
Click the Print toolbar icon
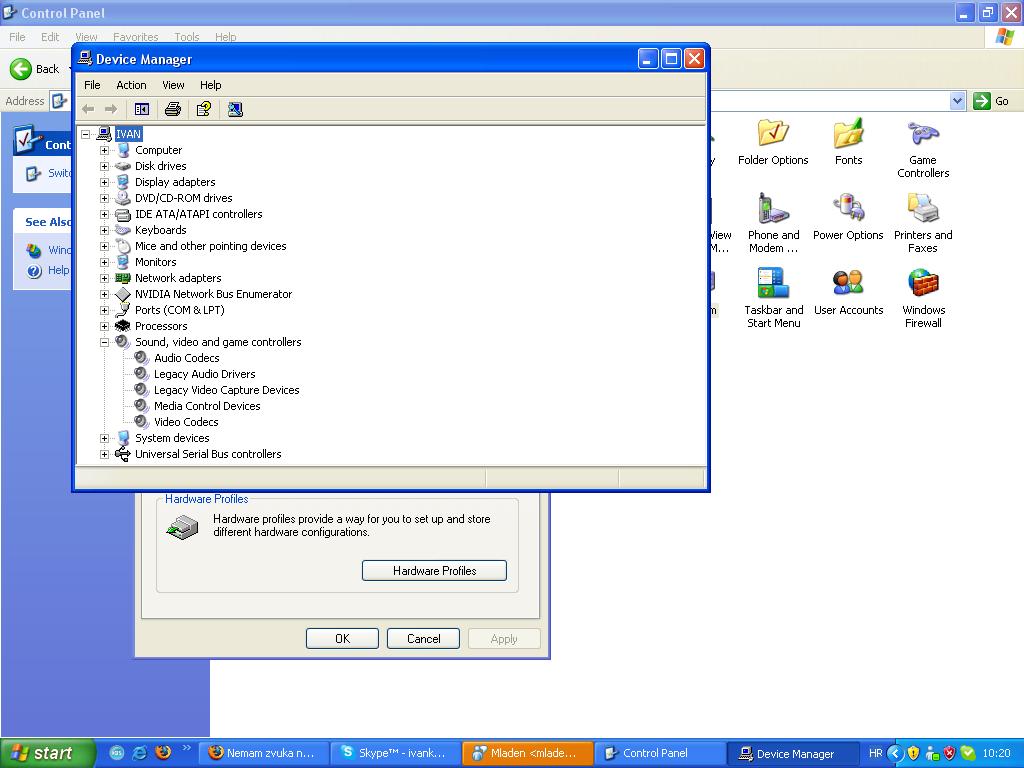pos(172,109)
